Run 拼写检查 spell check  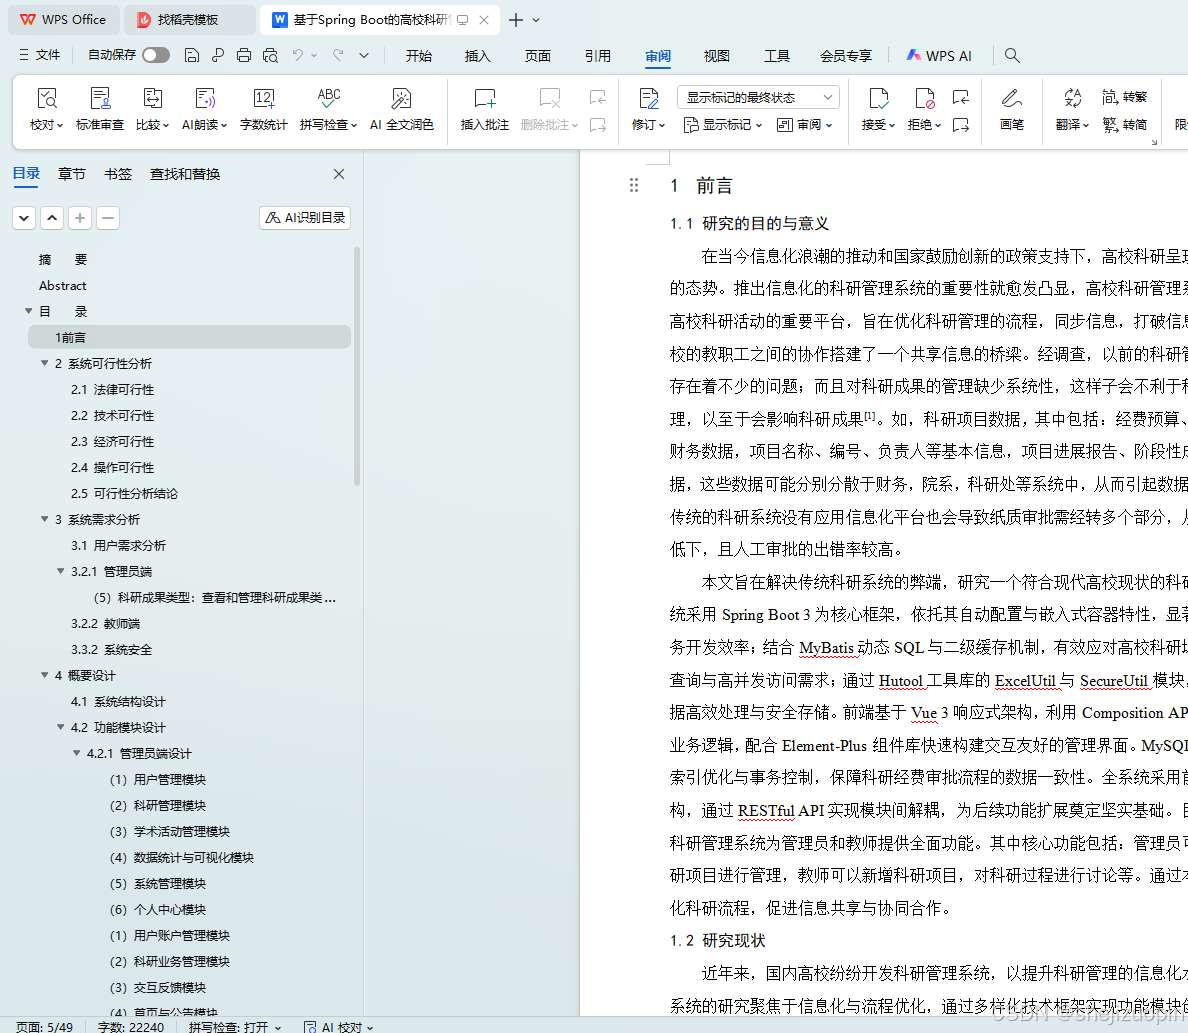(328, 109)
